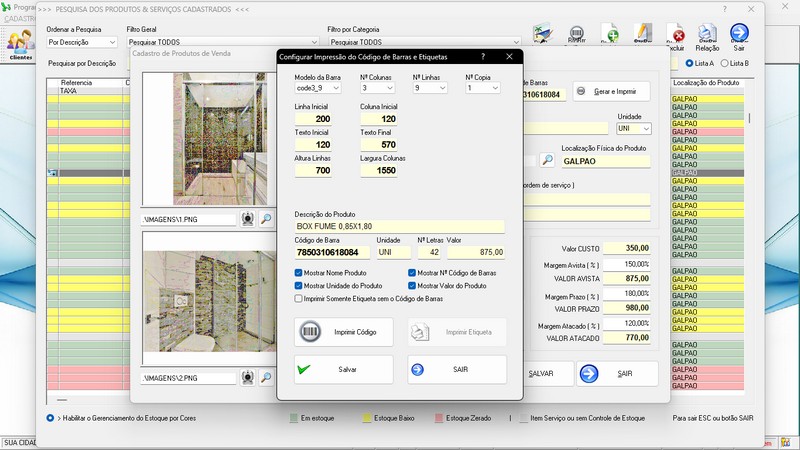Click magnifier icon beside \IMAGENS\2.PNG
This screenshot has width=800, height=450.
(266, 378)
